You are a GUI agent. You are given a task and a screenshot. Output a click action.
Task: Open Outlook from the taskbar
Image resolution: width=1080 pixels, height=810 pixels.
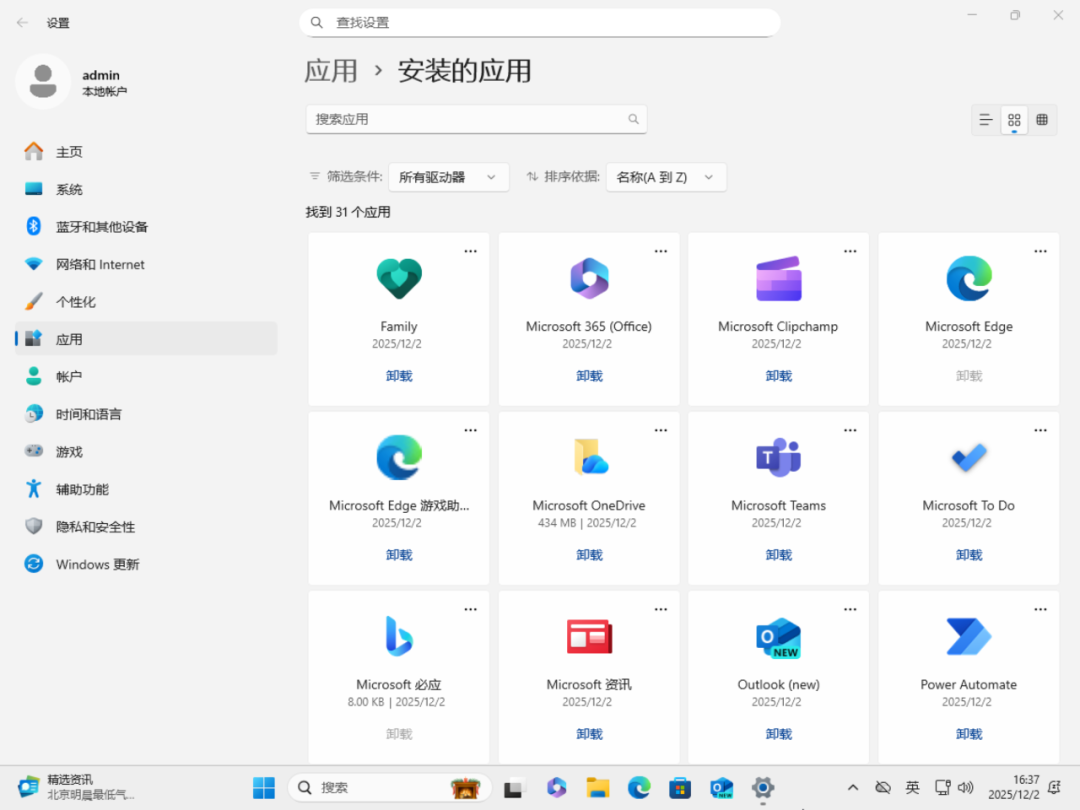(721, 787)
